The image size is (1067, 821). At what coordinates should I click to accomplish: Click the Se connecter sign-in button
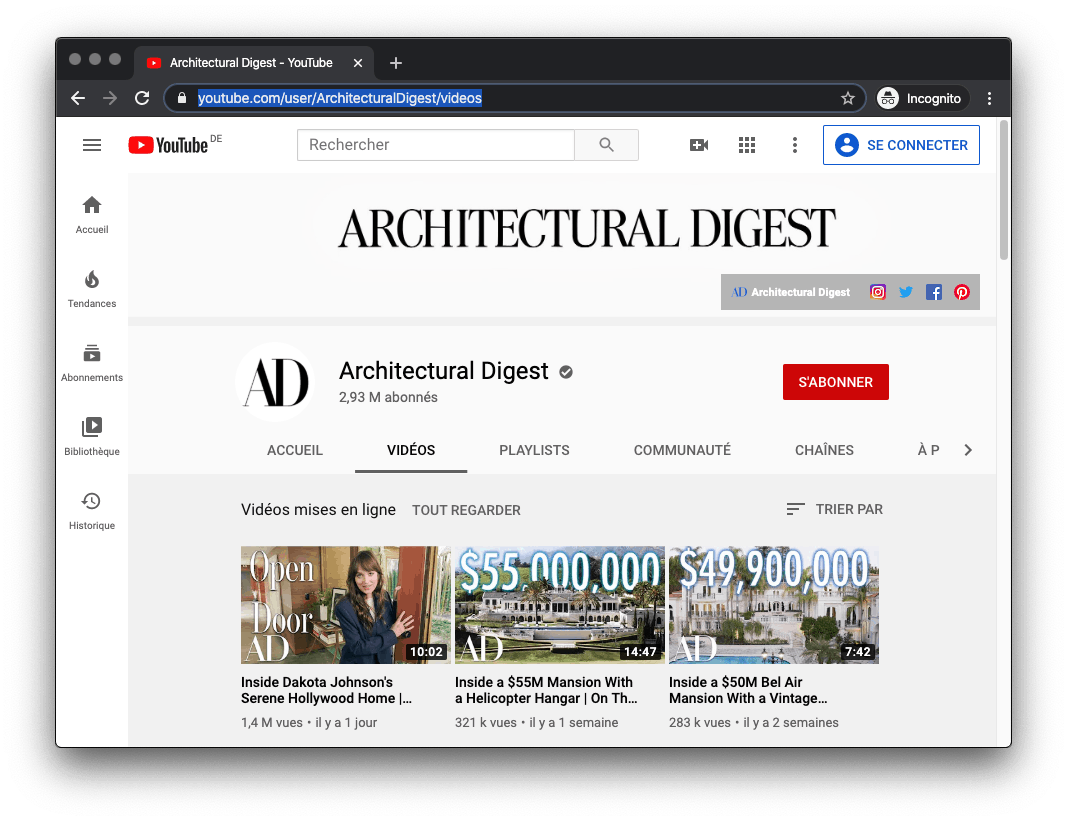[901, 145]
